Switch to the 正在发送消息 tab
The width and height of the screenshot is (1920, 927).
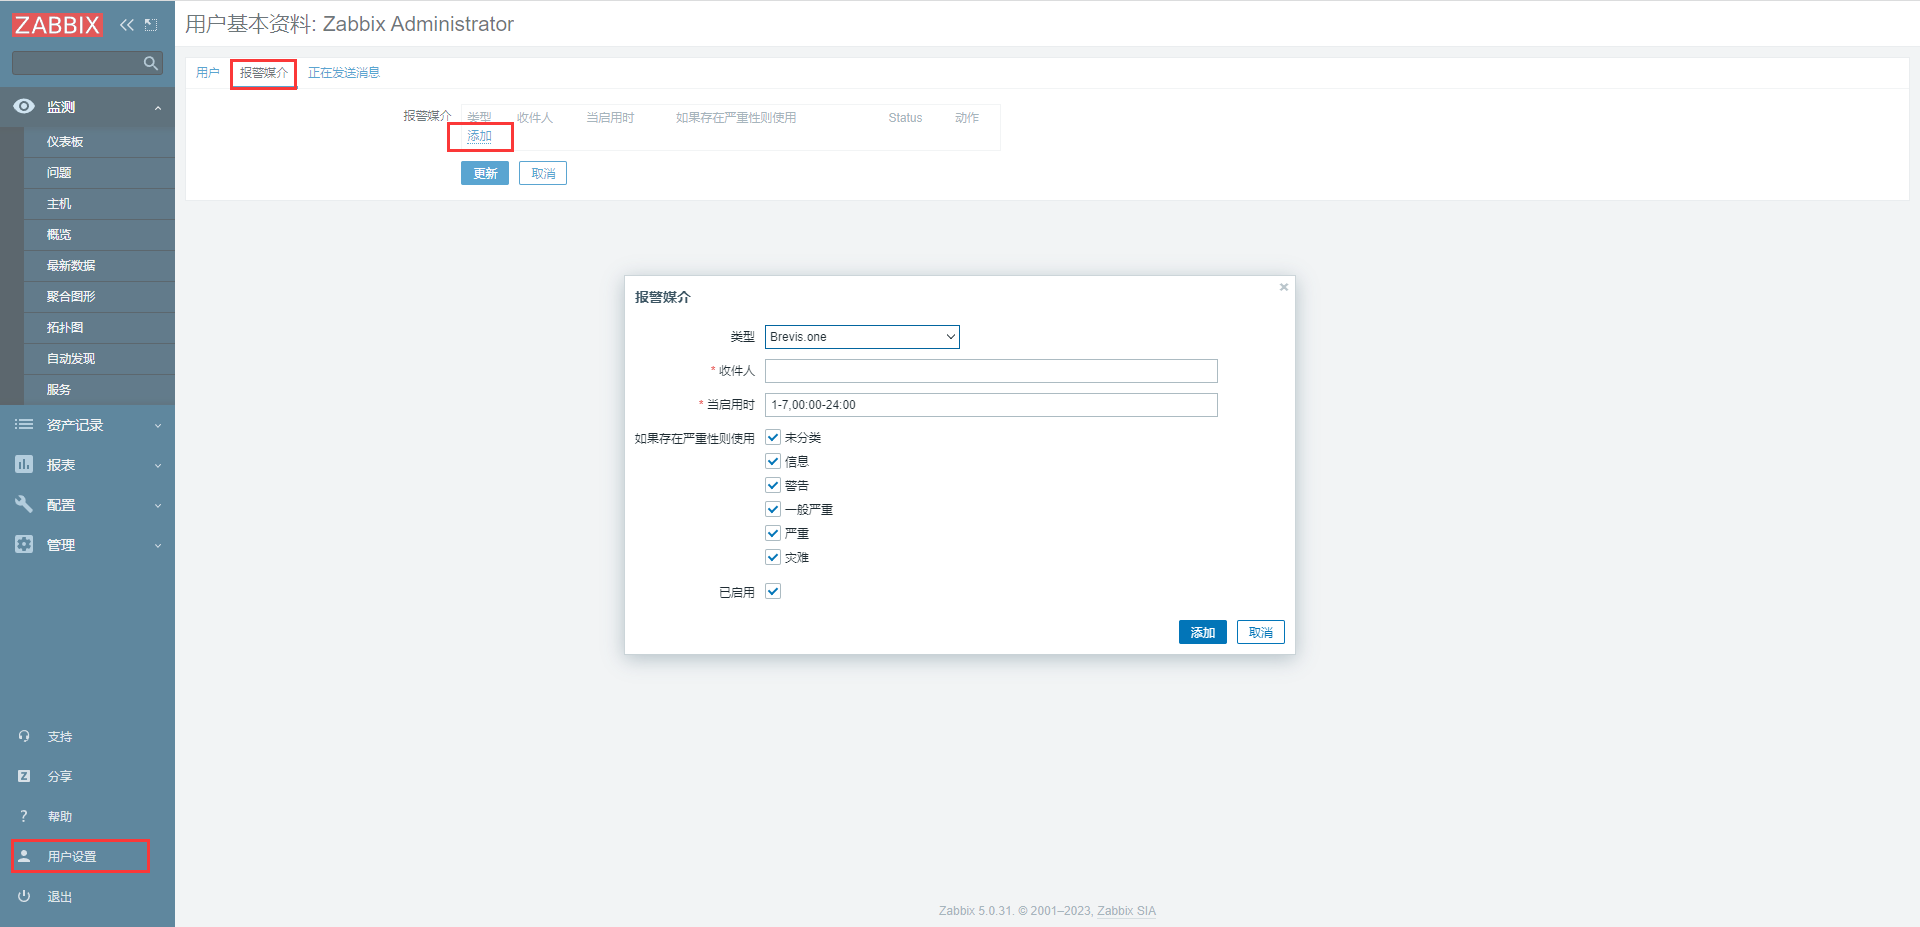343,73
